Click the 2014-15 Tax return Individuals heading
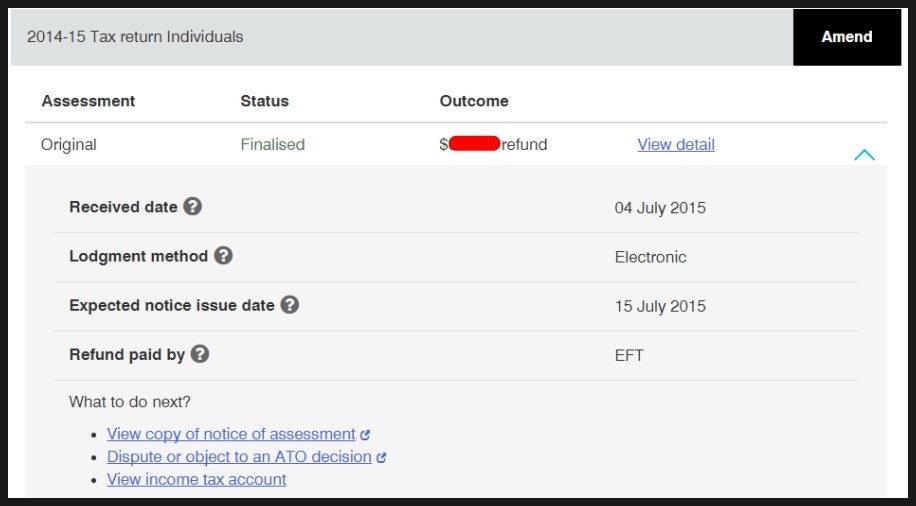916x506 pixels. click(135, 37)
